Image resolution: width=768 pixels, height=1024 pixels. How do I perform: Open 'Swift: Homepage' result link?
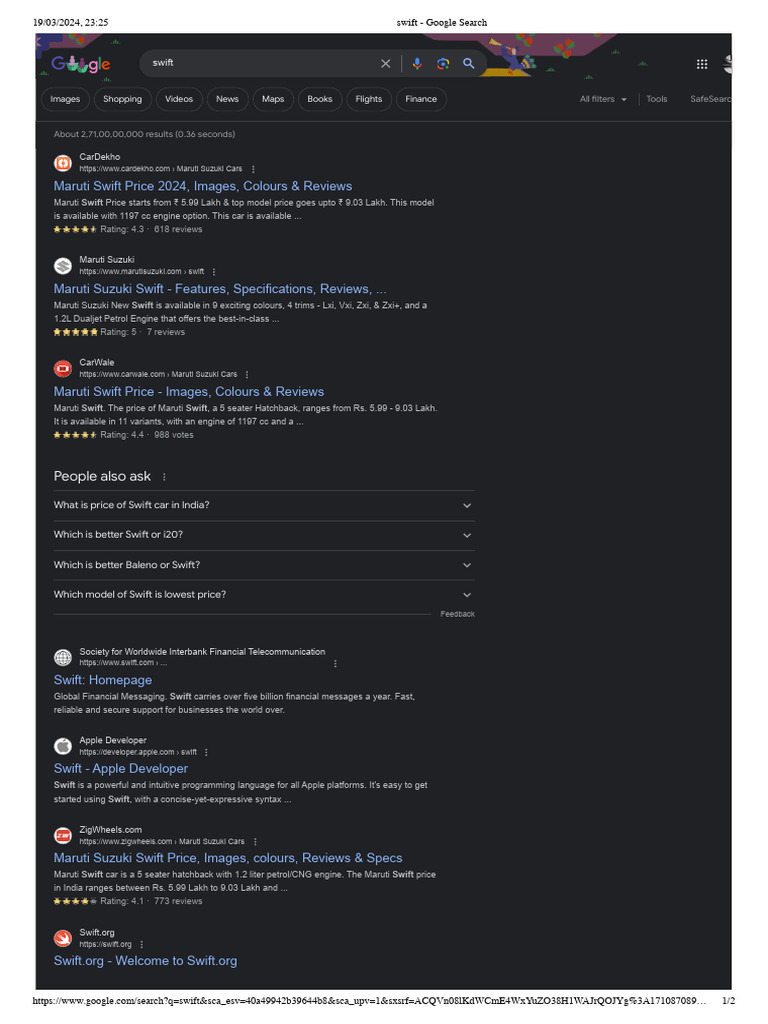pyautogui.click(x=103, y=680)
